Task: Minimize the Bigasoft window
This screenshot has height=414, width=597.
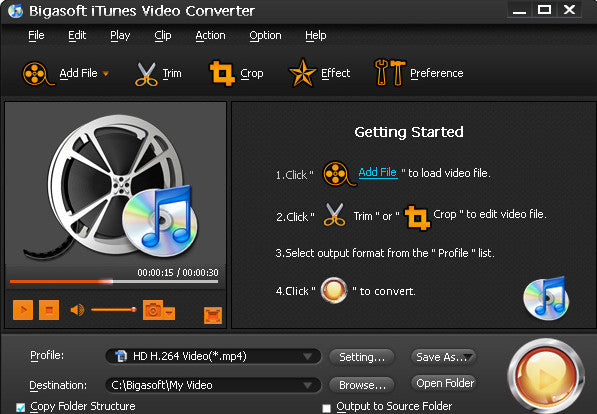Action: tap(519, 10)
